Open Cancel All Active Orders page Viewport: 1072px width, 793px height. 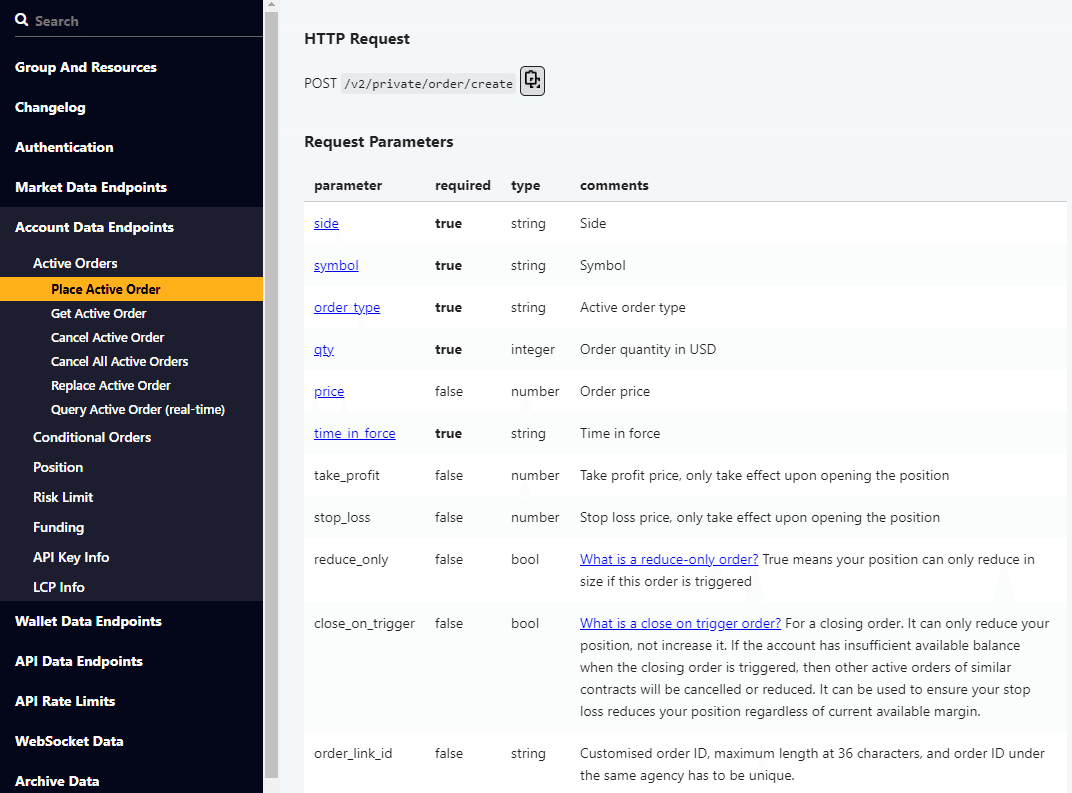click(119, 361)
